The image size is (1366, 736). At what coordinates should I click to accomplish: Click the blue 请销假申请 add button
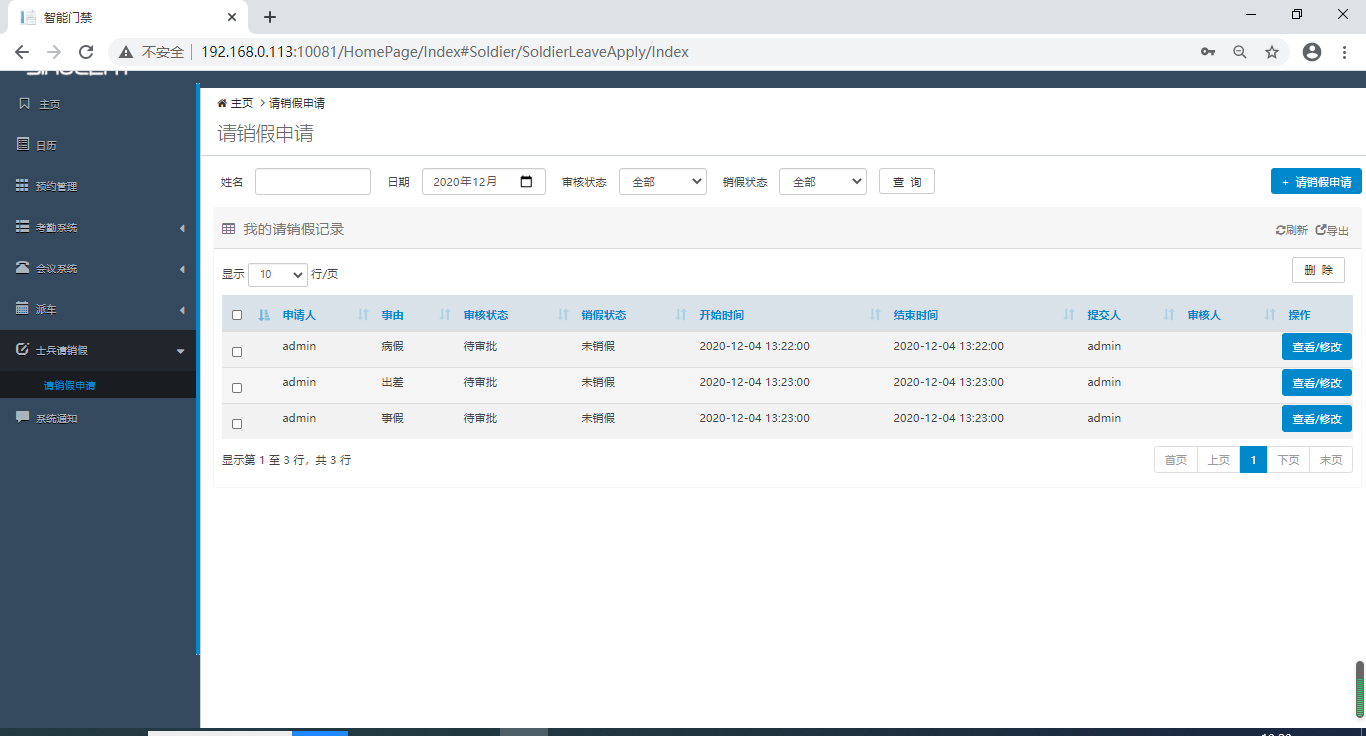click(x=1316, y=182)
